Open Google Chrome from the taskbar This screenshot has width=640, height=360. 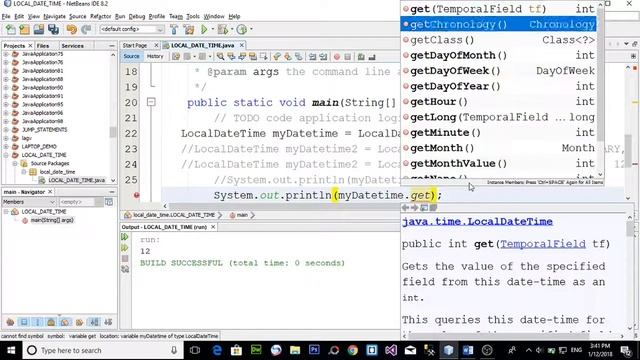pyautogui.click(x=353, y=350)
